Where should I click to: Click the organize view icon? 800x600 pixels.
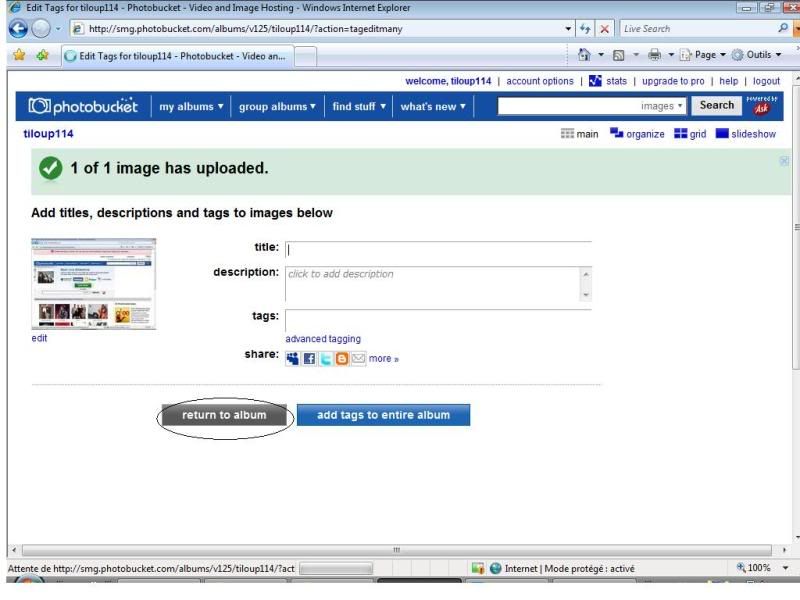616,133
